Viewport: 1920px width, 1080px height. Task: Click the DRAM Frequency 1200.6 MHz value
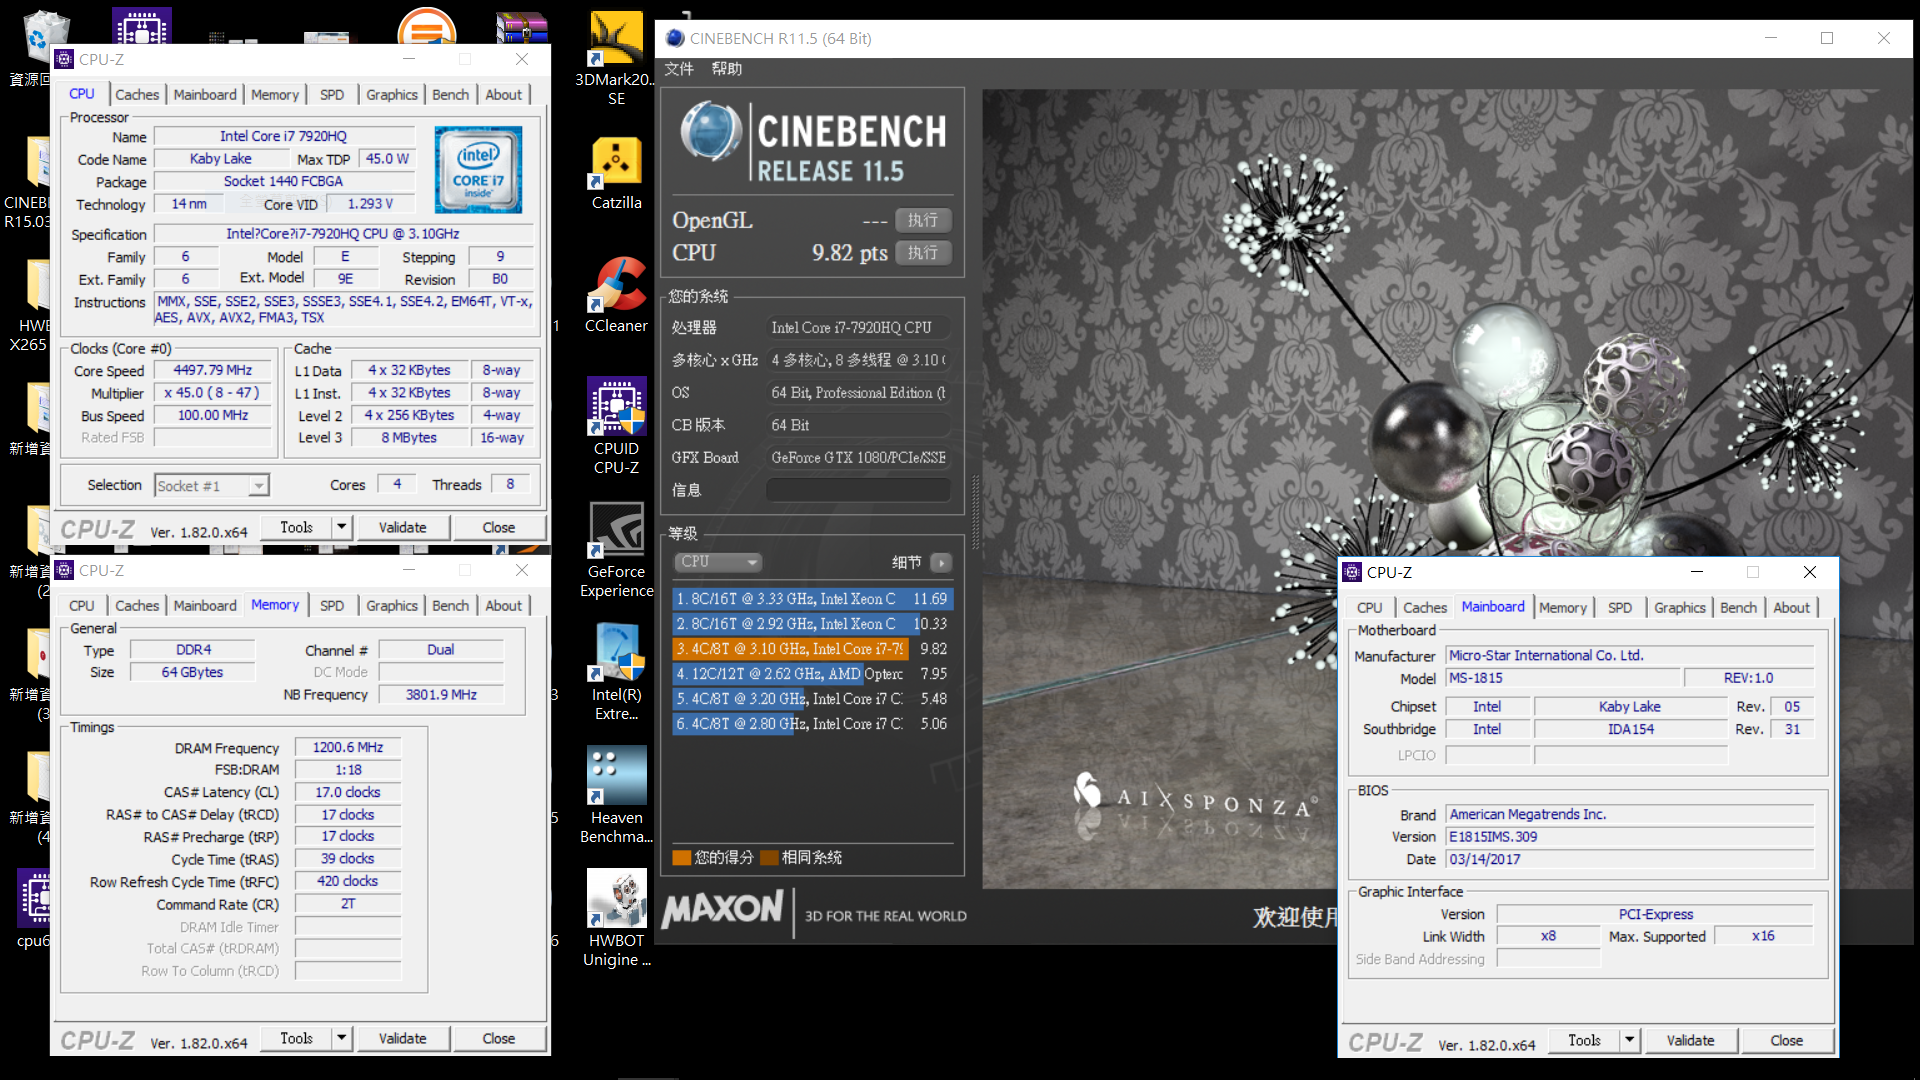pyautogui.click(x=348, y=747)
